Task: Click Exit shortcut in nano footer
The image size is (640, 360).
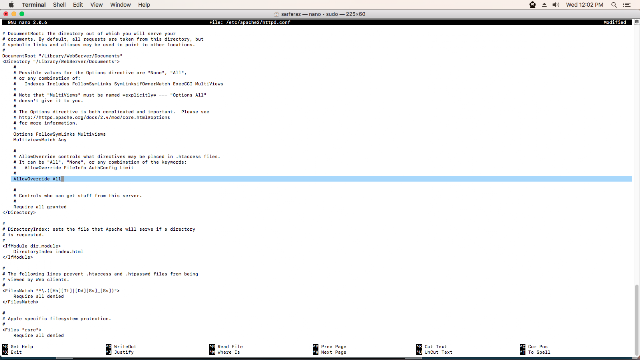Action: point(12,352)
